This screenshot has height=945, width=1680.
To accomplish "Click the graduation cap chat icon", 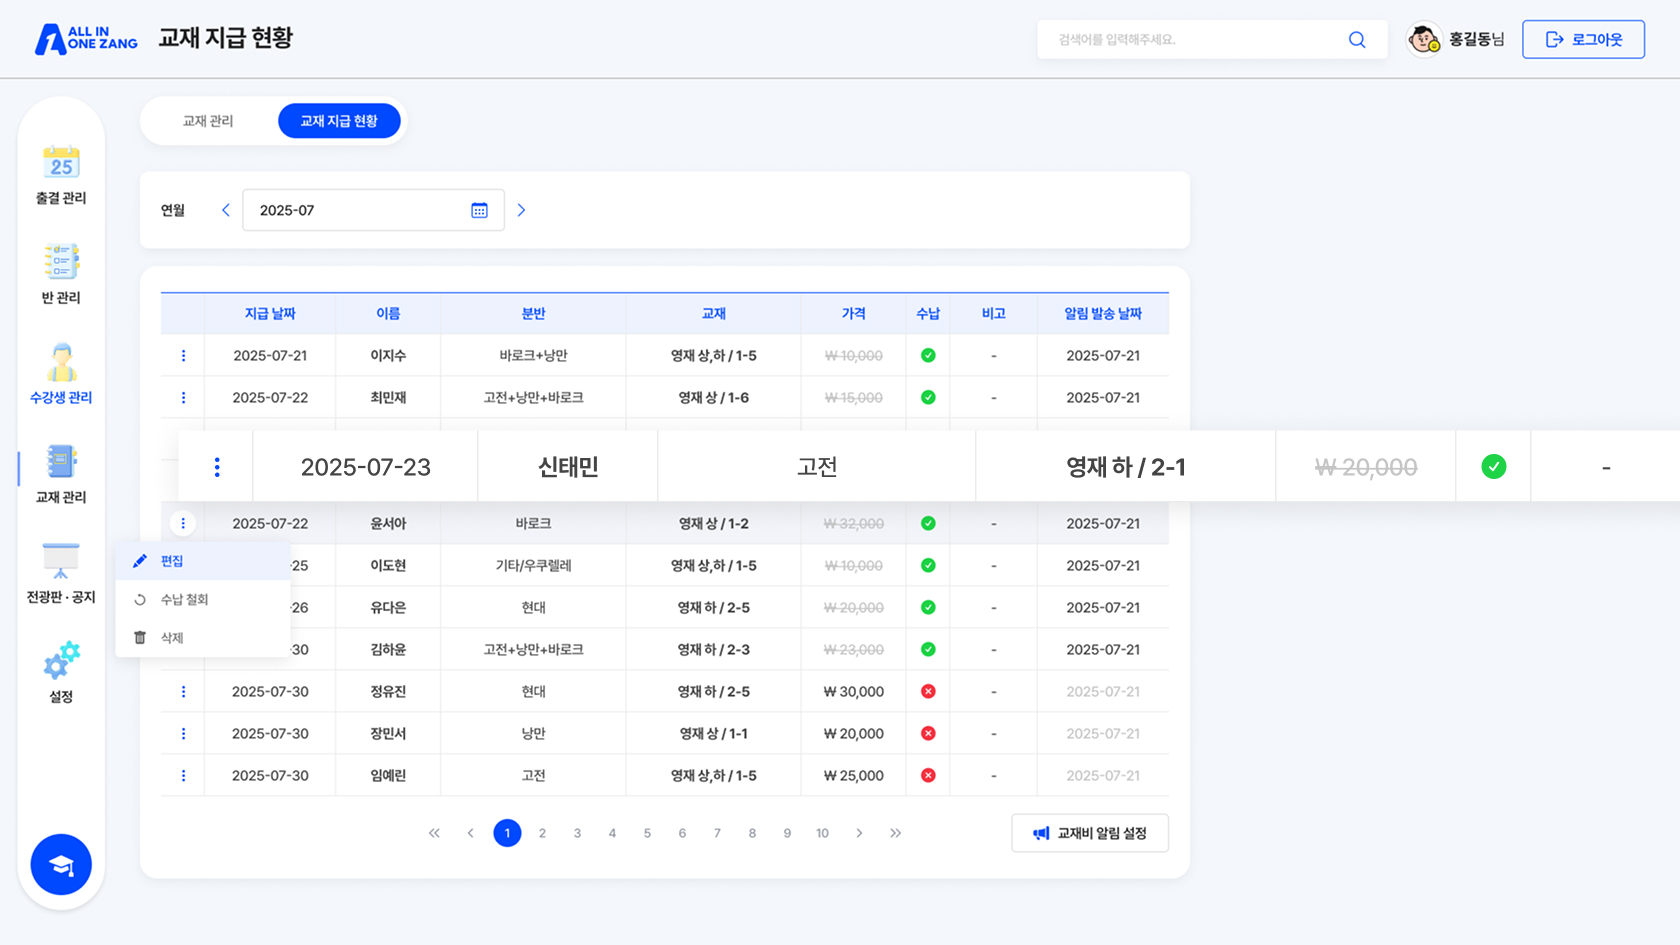I will 61,864.
